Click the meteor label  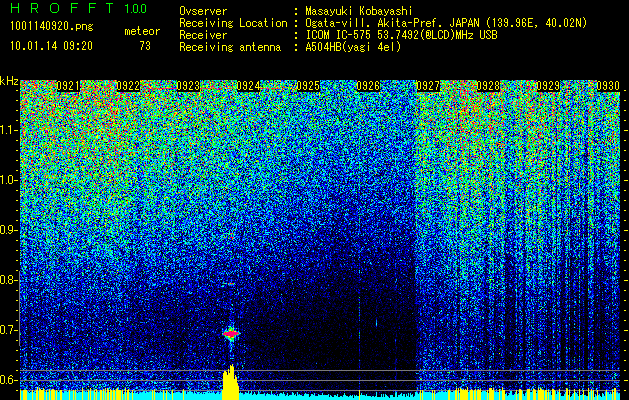pyautogui.click(x=142, y=31)
